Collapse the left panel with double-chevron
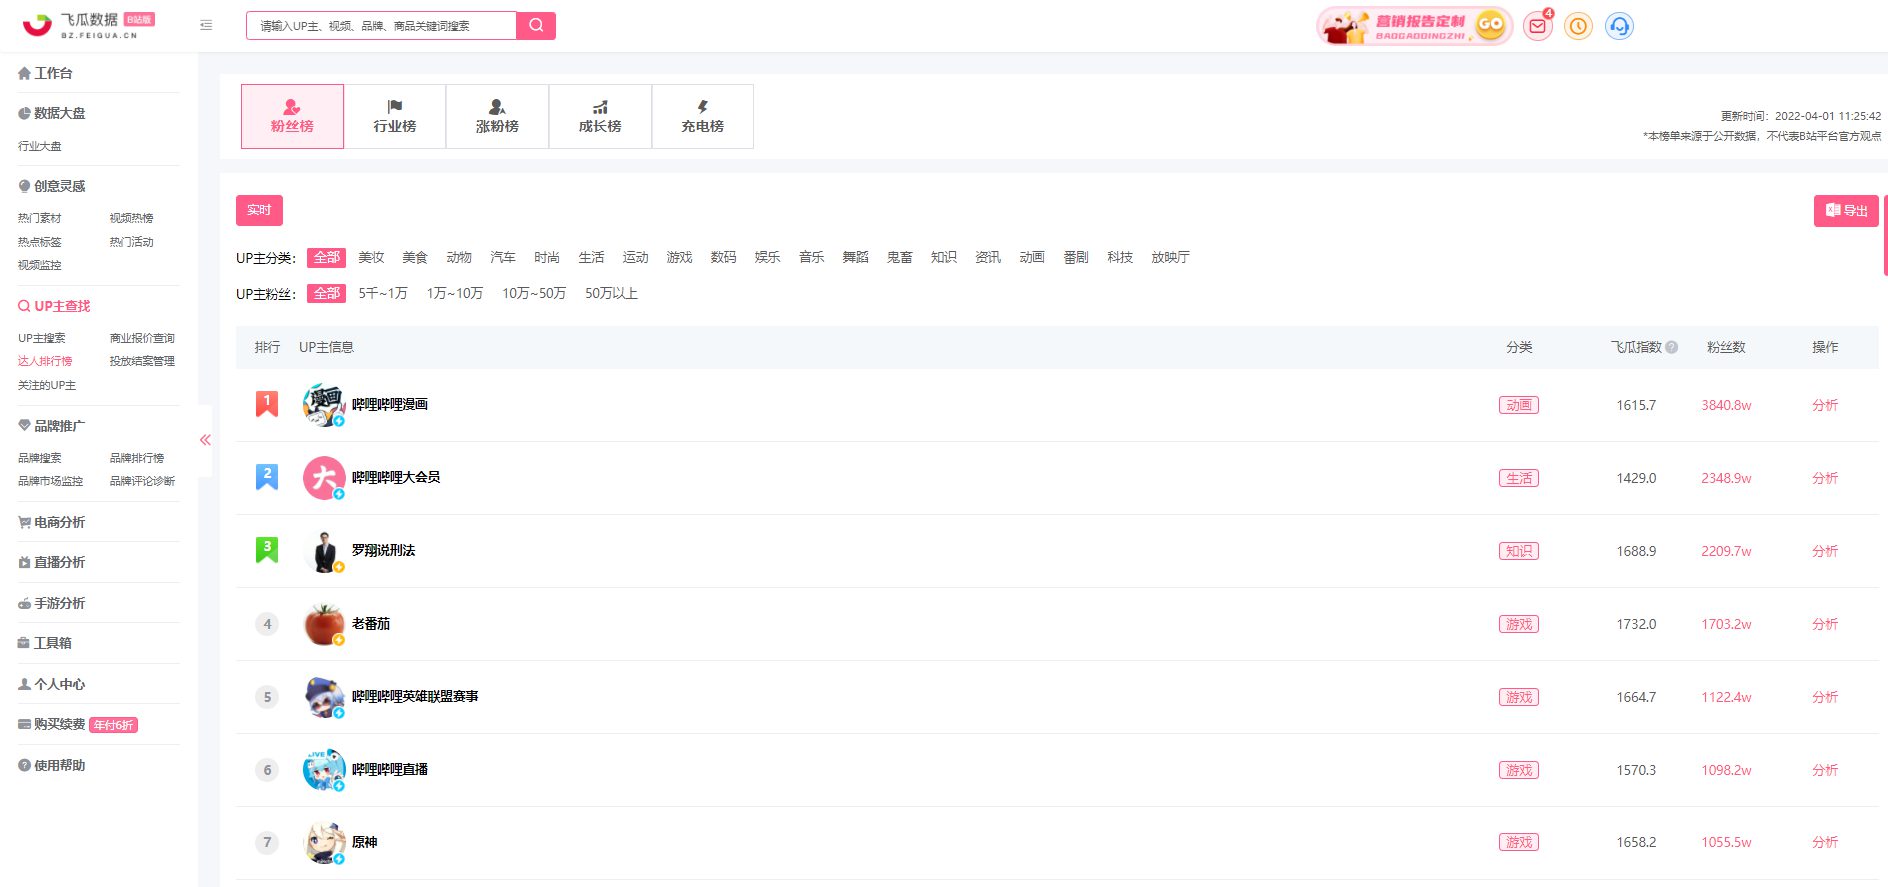This screenshot has width=1888, height=887. click(x=205, y=440)
